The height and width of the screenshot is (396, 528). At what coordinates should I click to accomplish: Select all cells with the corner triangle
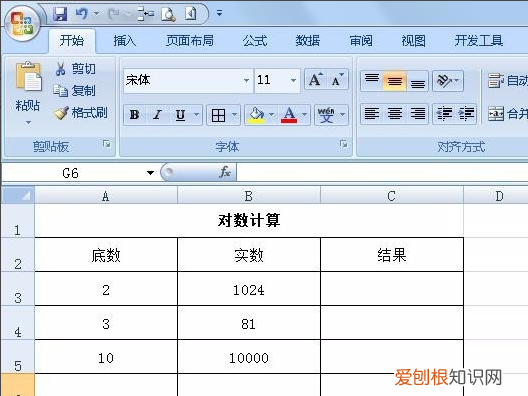(x=18, y=195)
